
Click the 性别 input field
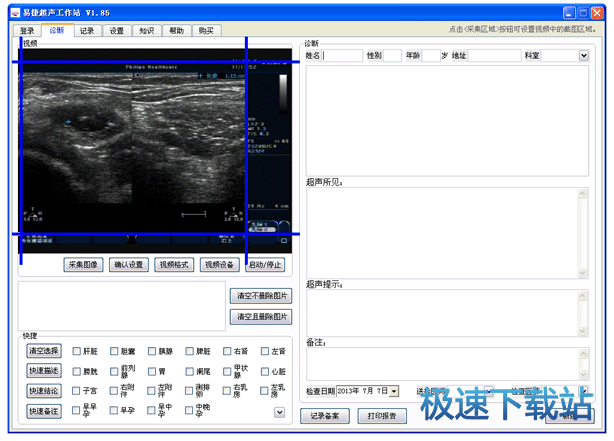pyautogui.click(x=392, y=56)
